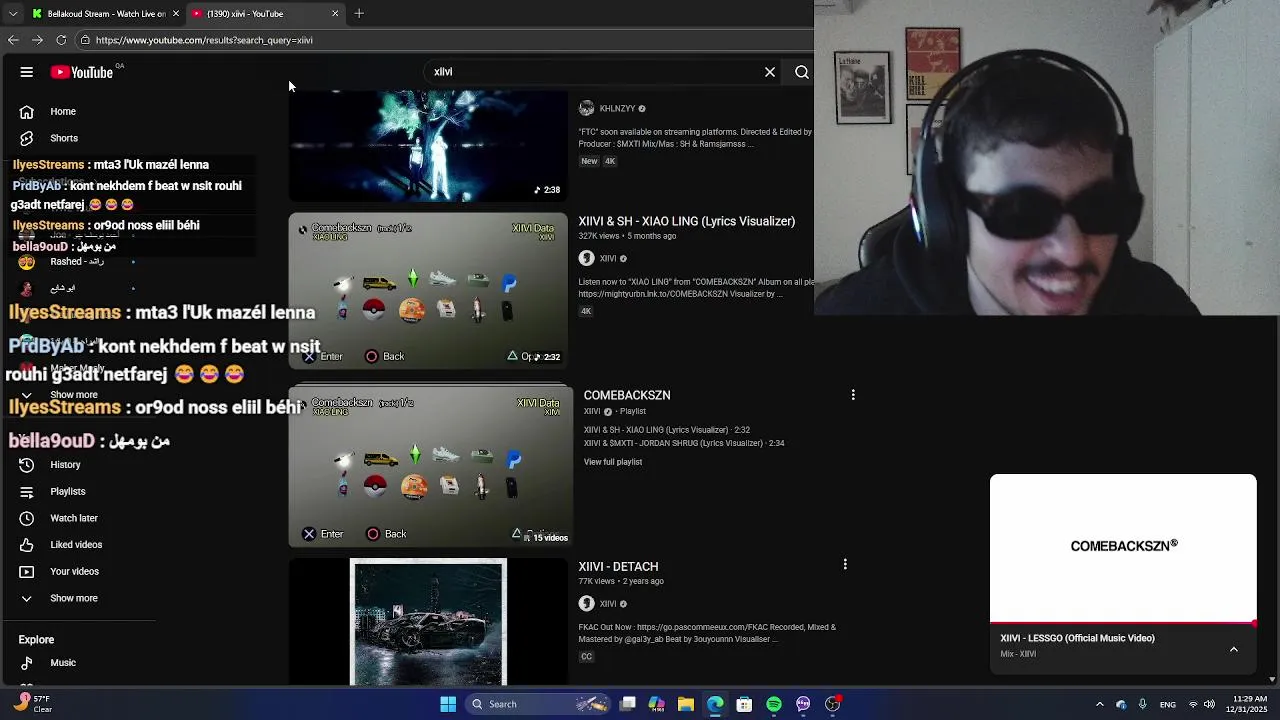Click the YouTube logo
This screenshot has height=720, width=1280.
click(x=82, y=72)
